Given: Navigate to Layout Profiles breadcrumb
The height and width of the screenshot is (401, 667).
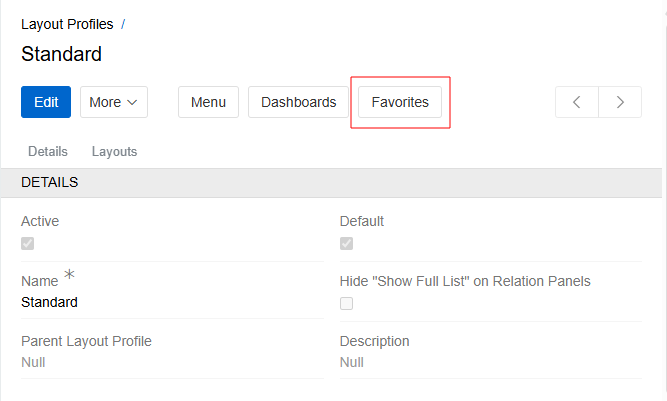Looking at the screenshot, I should pyautogui.click(x=67, y=24).
